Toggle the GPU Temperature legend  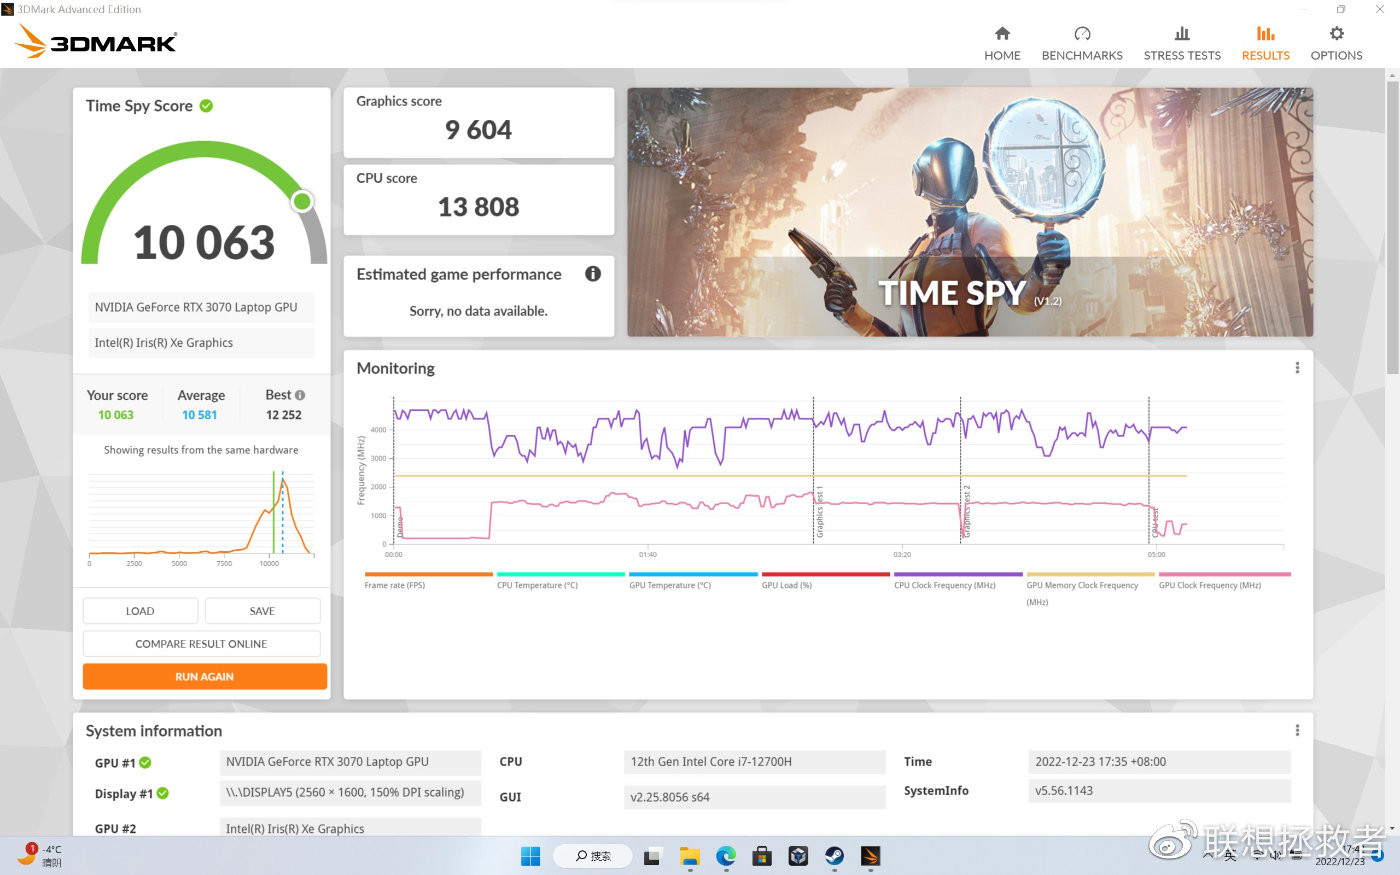[693, 581]
